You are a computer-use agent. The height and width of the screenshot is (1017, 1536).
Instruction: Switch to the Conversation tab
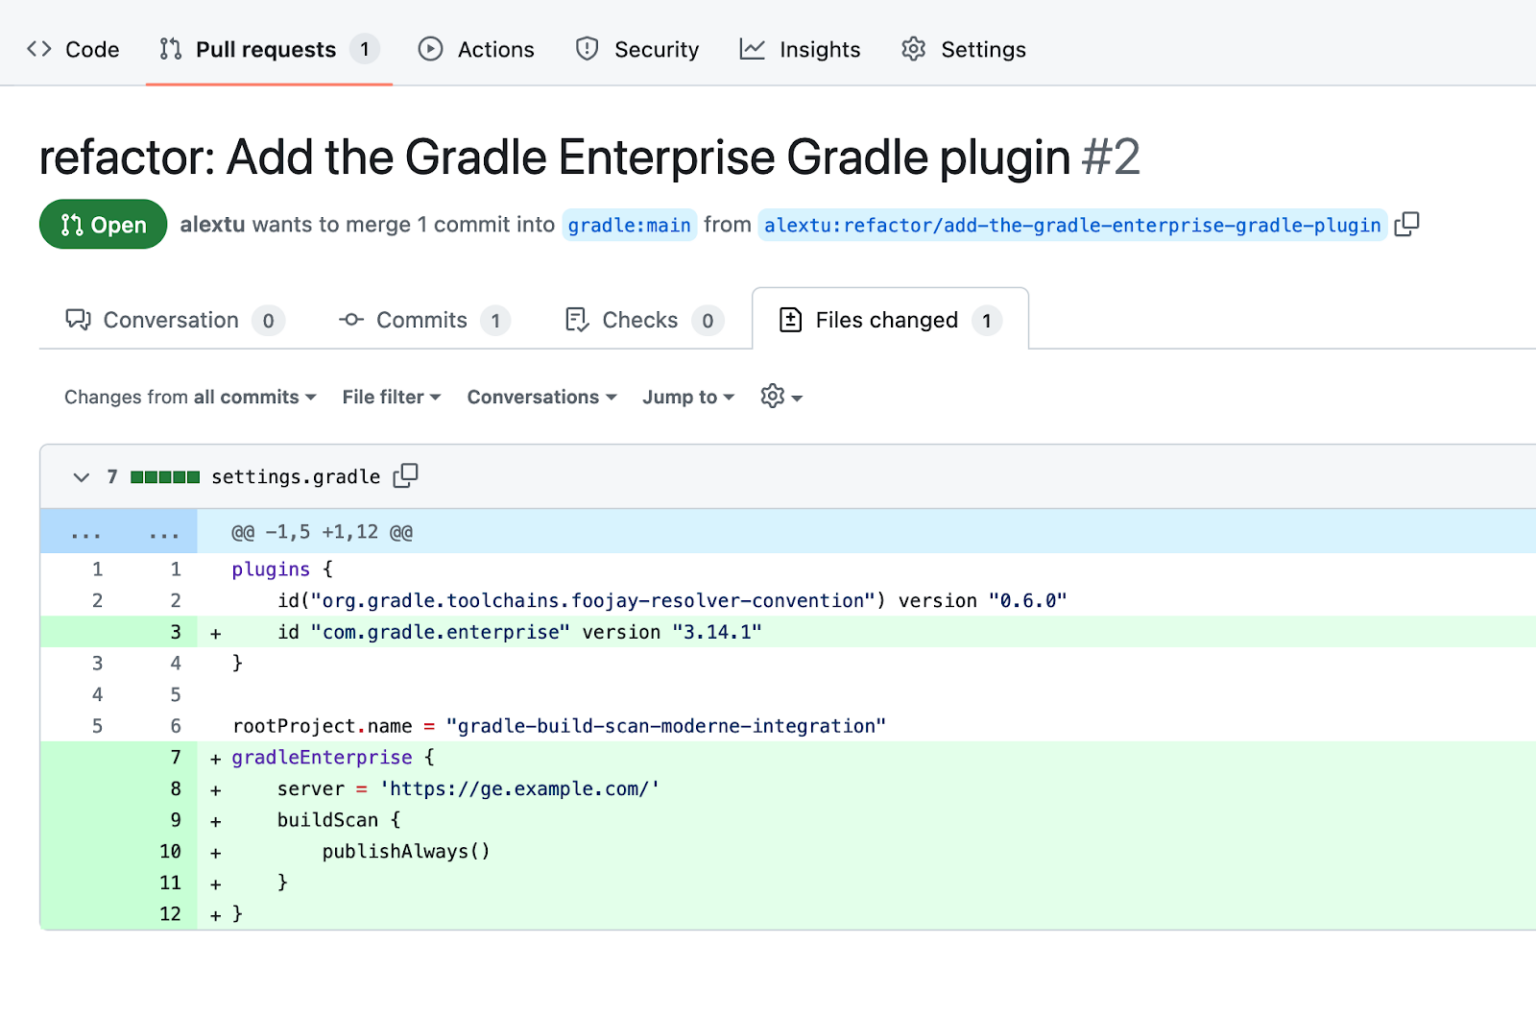[x=171, y=320]
